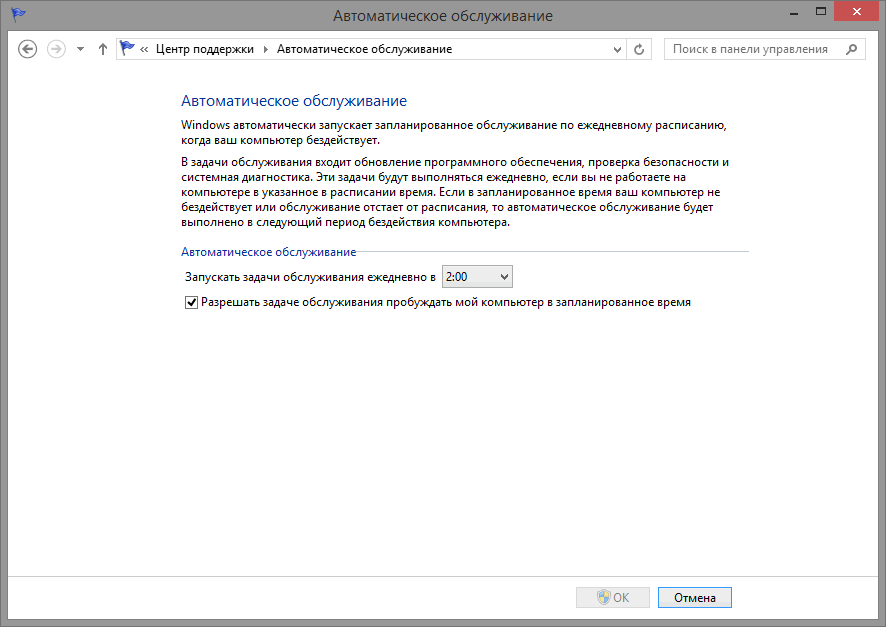Click the Back navigation arrow
This screenshot has height=627, width=886.
pyautogui.click(x=28, y=49)
